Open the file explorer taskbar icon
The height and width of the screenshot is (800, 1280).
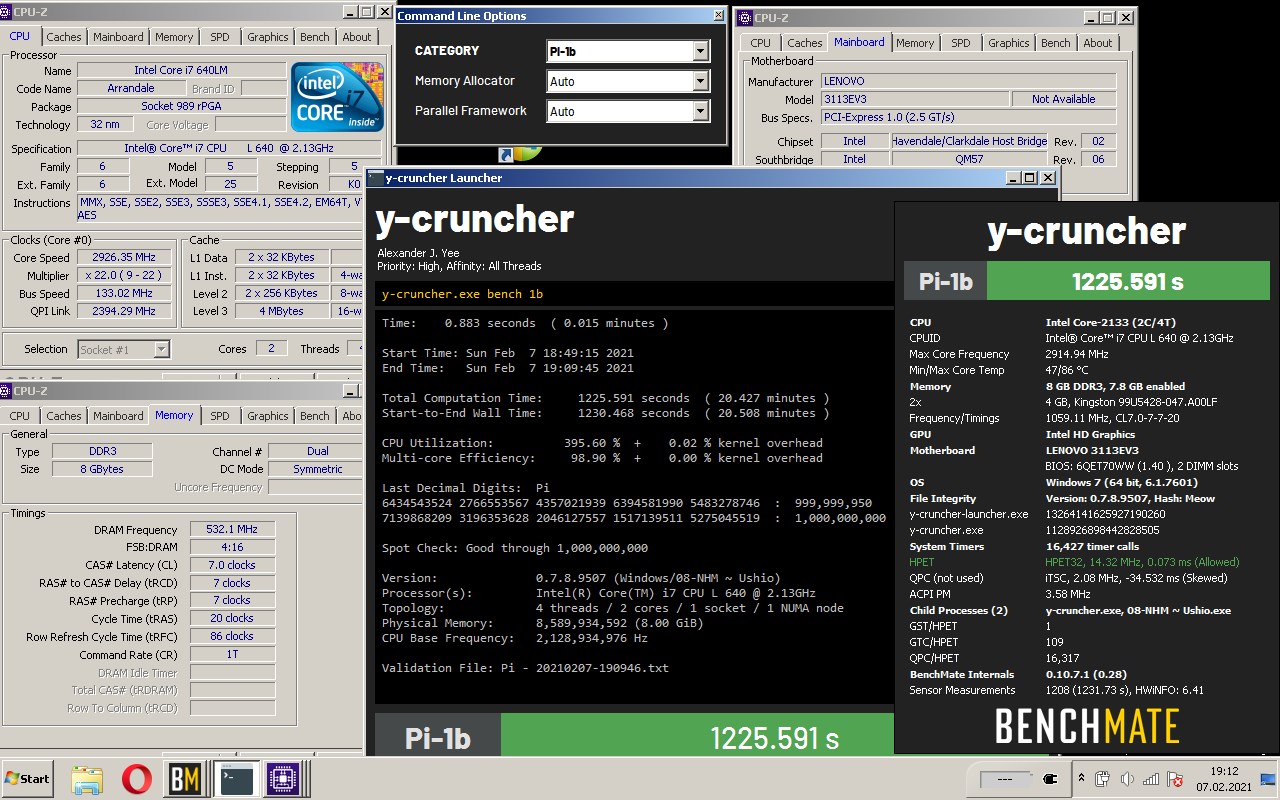(x=88, y=778)
